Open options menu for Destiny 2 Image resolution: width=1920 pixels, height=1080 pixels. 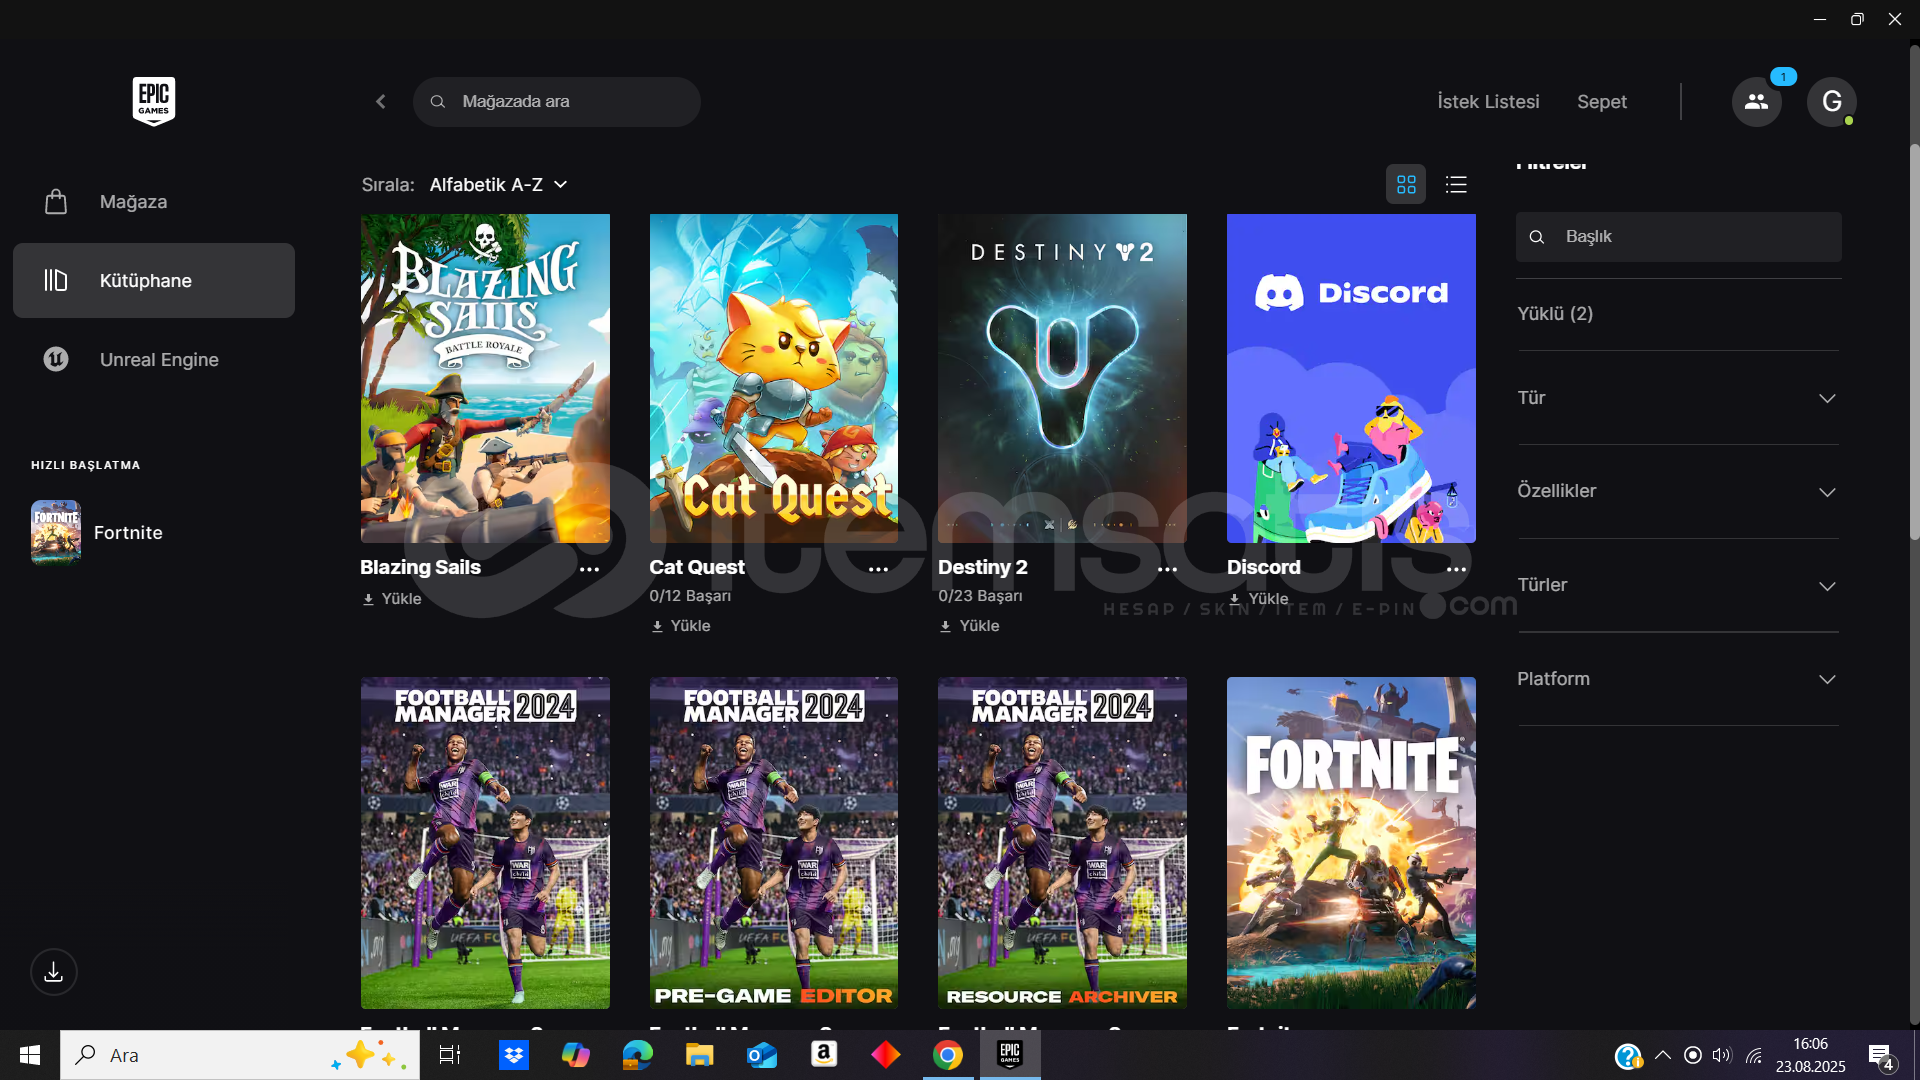coord(1167,569)
